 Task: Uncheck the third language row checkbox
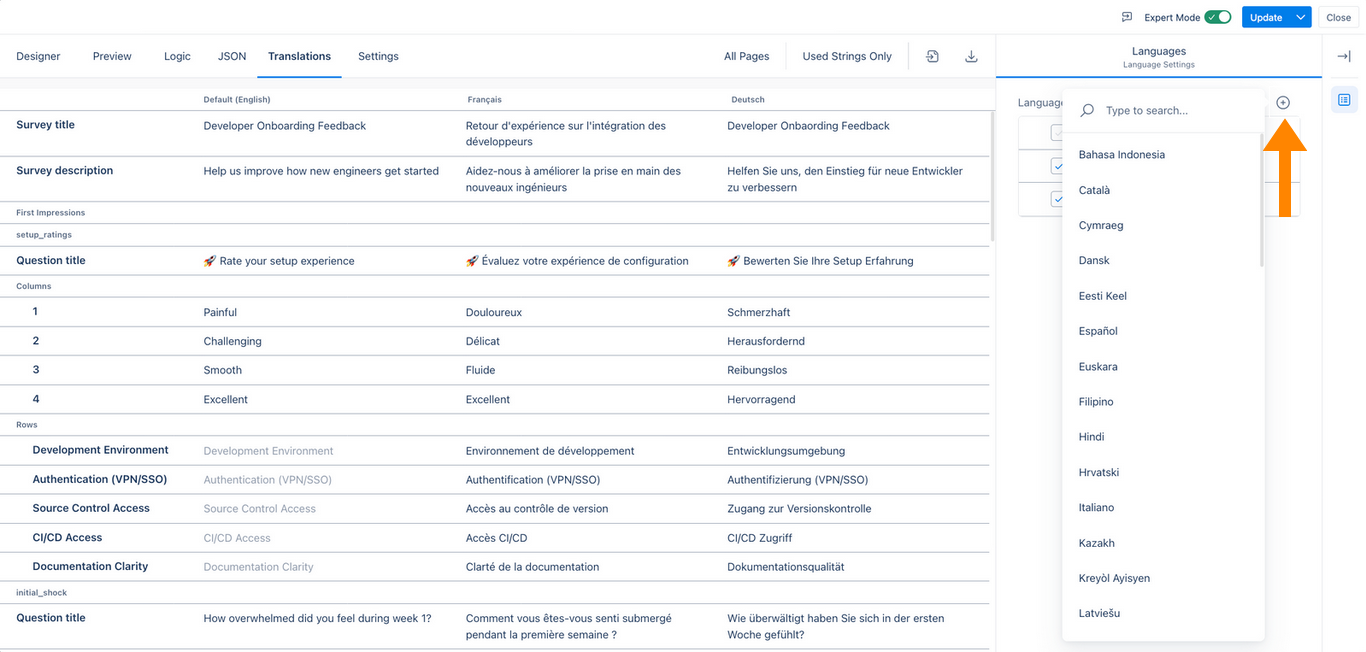pos(1057,199)
